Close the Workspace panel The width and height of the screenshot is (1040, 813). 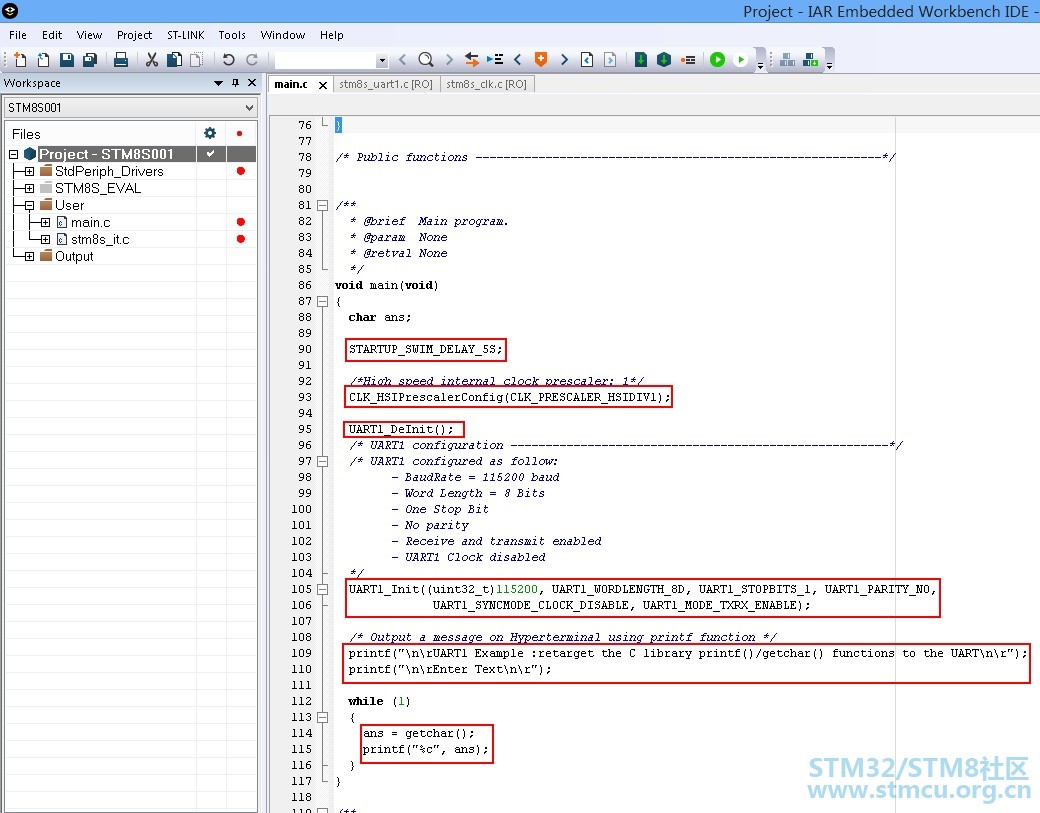(x=252, y=83)
